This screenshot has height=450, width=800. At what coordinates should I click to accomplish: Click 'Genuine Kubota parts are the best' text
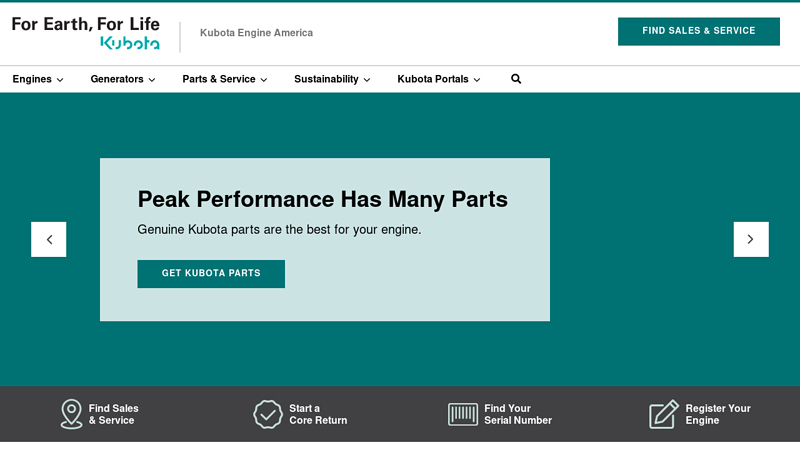pos(279,230)
